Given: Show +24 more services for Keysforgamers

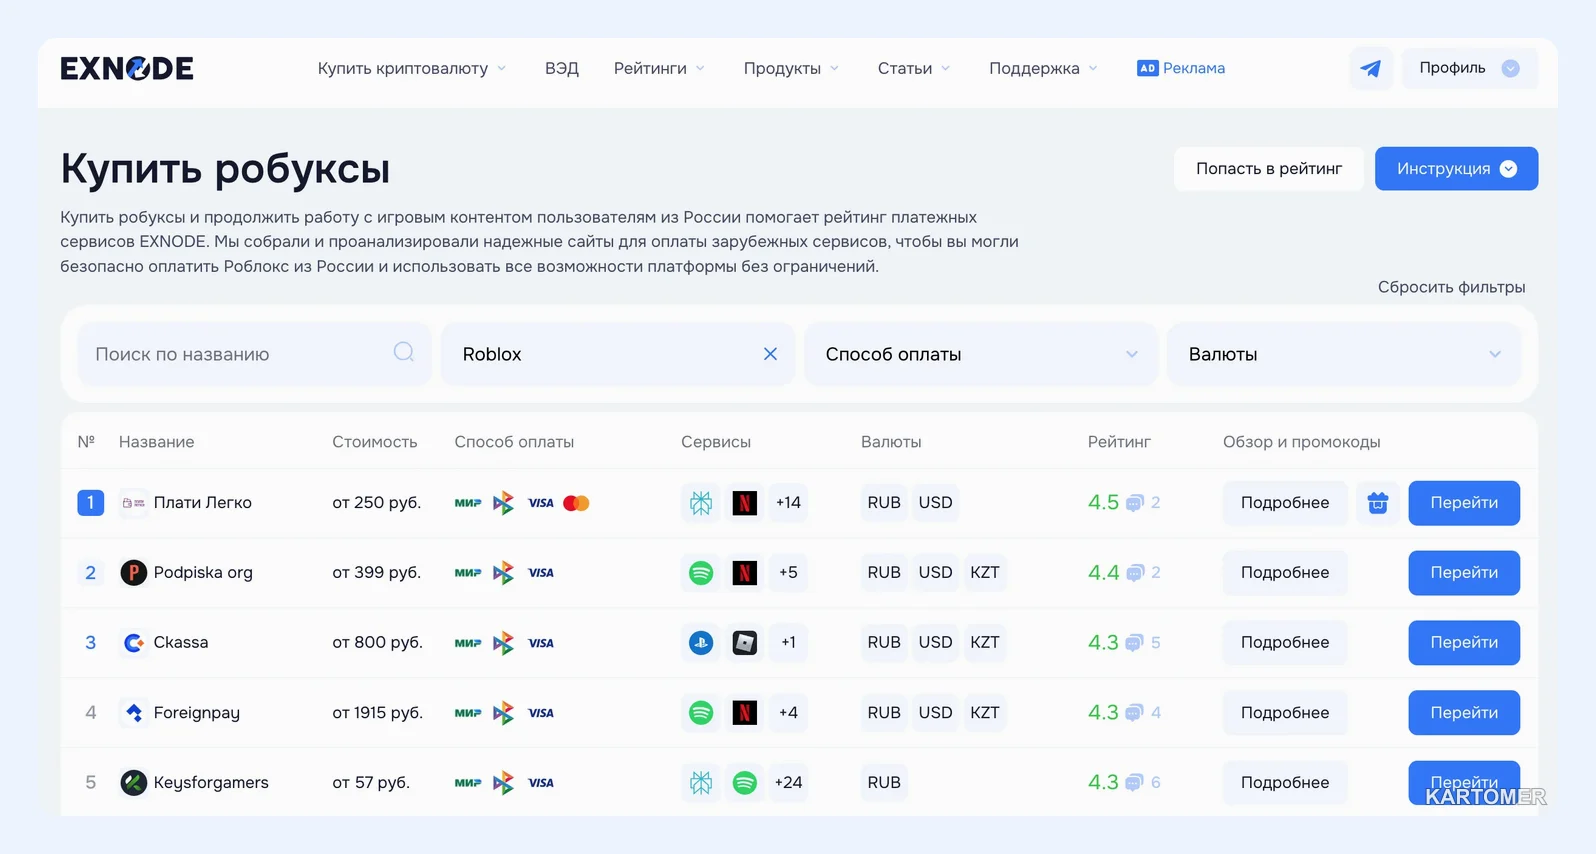Looking at the screenshot, I should pos(788,783).
